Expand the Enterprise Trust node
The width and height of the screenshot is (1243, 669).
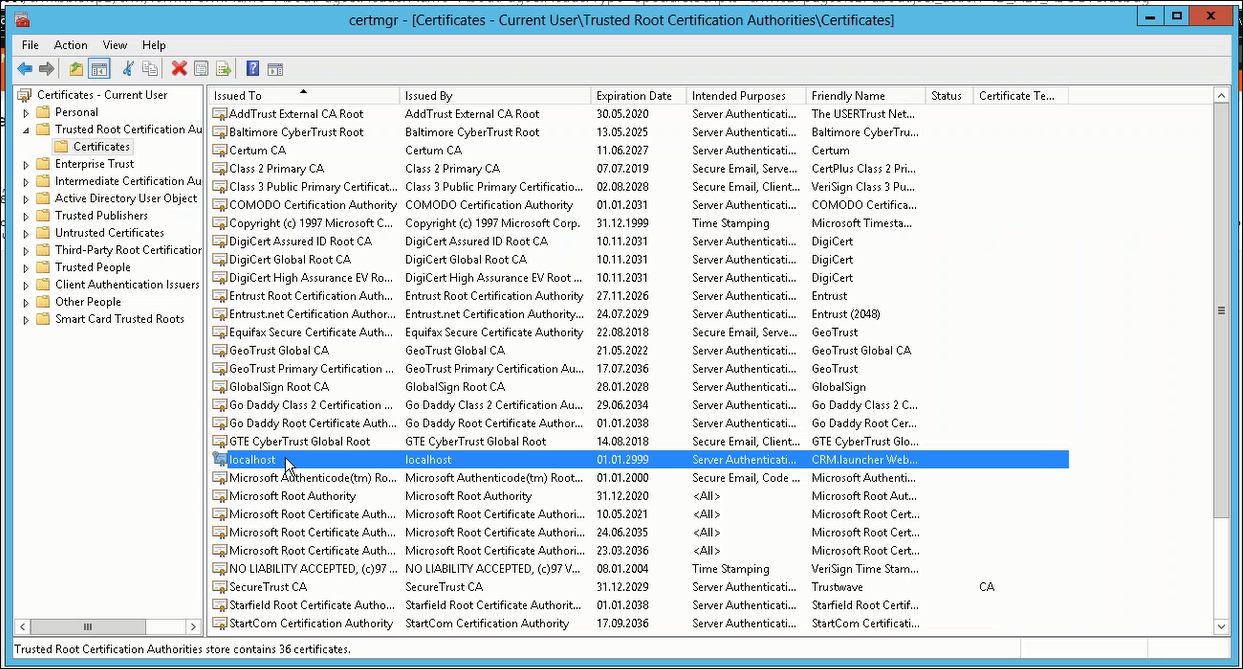[26, 164]
